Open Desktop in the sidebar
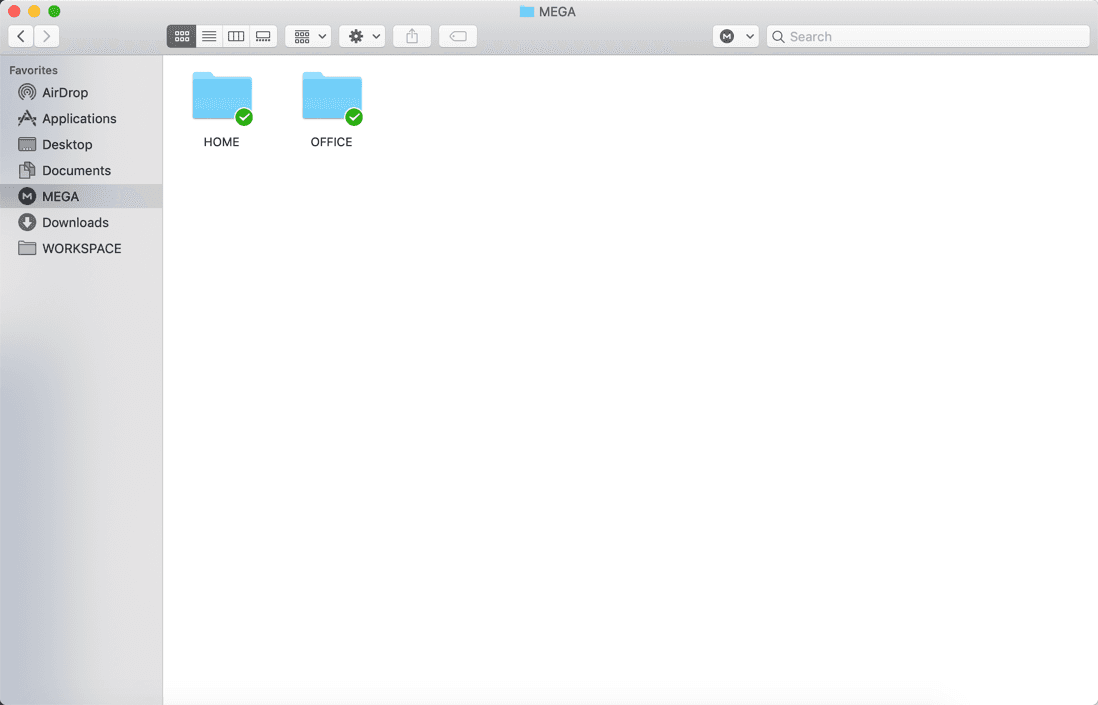The height and width of the screenshot is (705, 1098). click(81, 144)
